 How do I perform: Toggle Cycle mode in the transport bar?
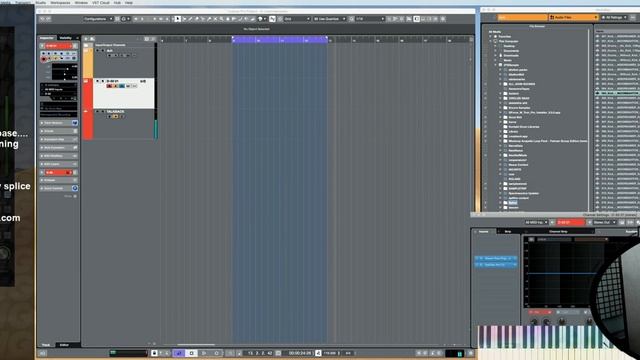179,353
